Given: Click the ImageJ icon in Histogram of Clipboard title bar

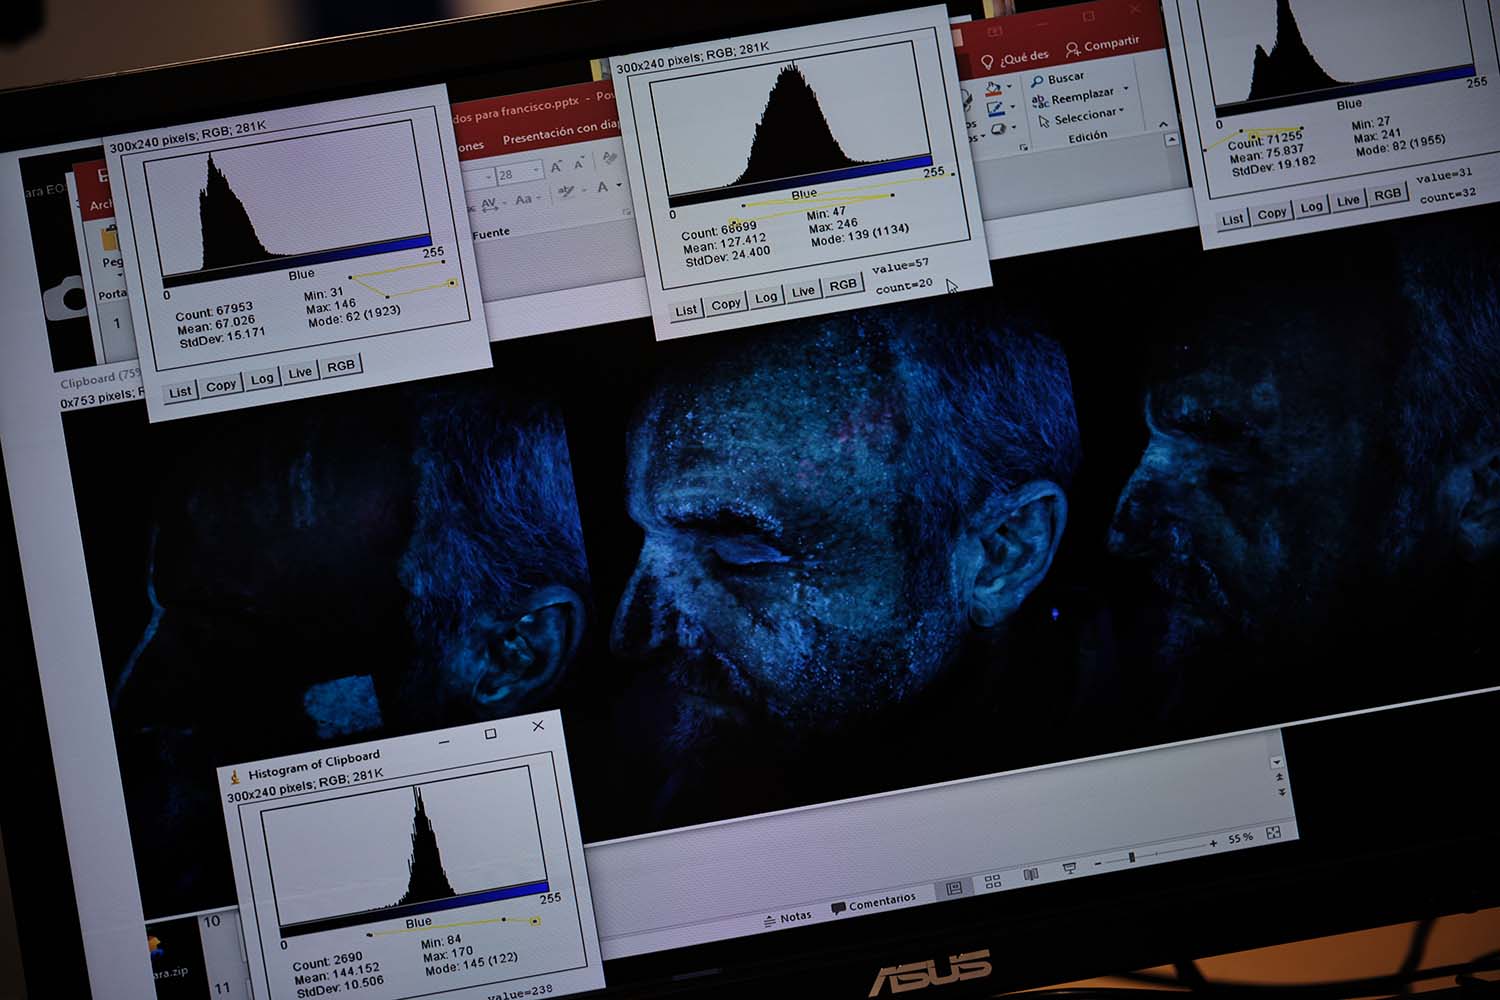Looking at the screenshot, I should coord(235,776).
